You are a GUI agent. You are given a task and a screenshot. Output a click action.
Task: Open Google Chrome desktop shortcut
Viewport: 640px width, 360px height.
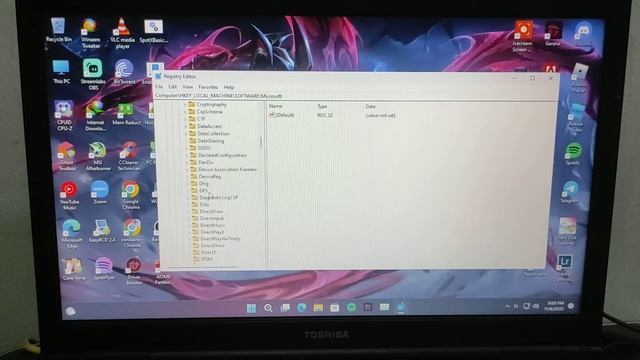coord(131,195)
